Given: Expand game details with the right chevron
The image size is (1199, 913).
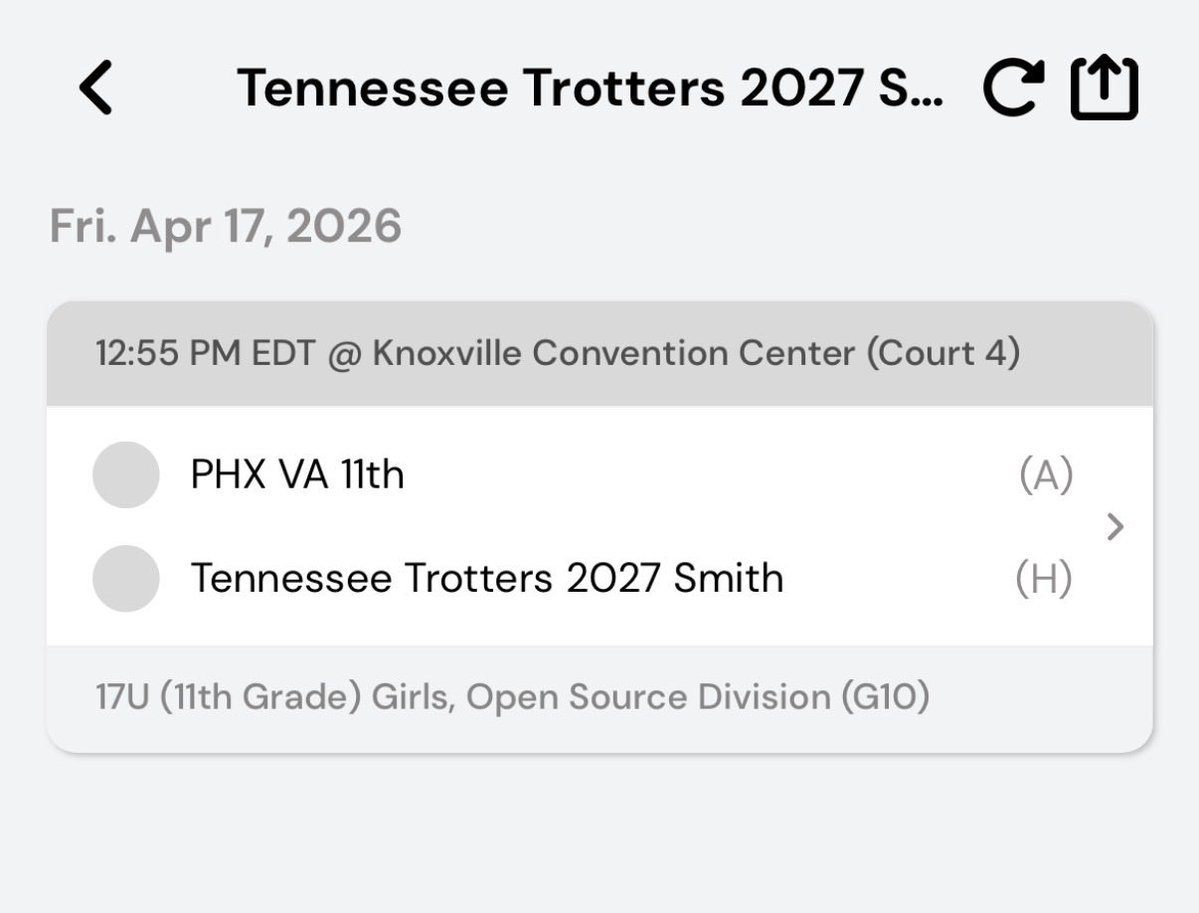Looking at the screenshot, I should pyautogui.click(x=1116, y=527).
